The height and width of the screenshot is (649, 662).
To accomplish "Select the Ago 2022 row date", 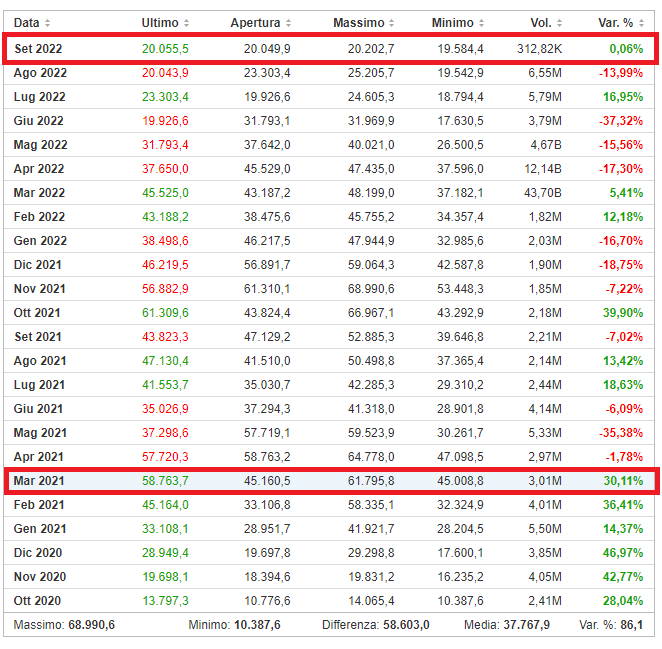I will point(40,73).
